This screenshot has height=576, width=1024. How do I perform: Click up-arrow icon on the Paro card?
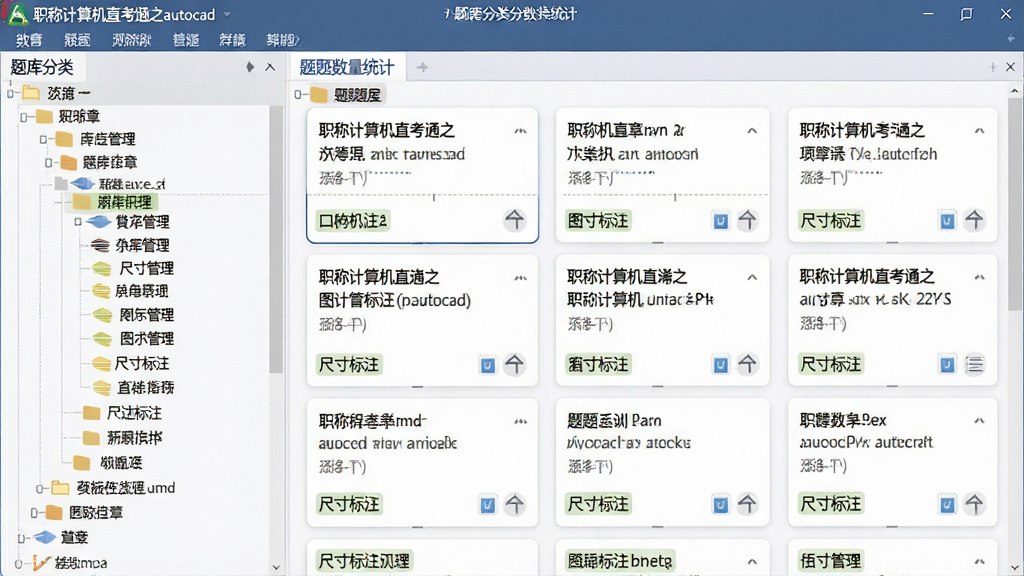click(x=748, y=504)
